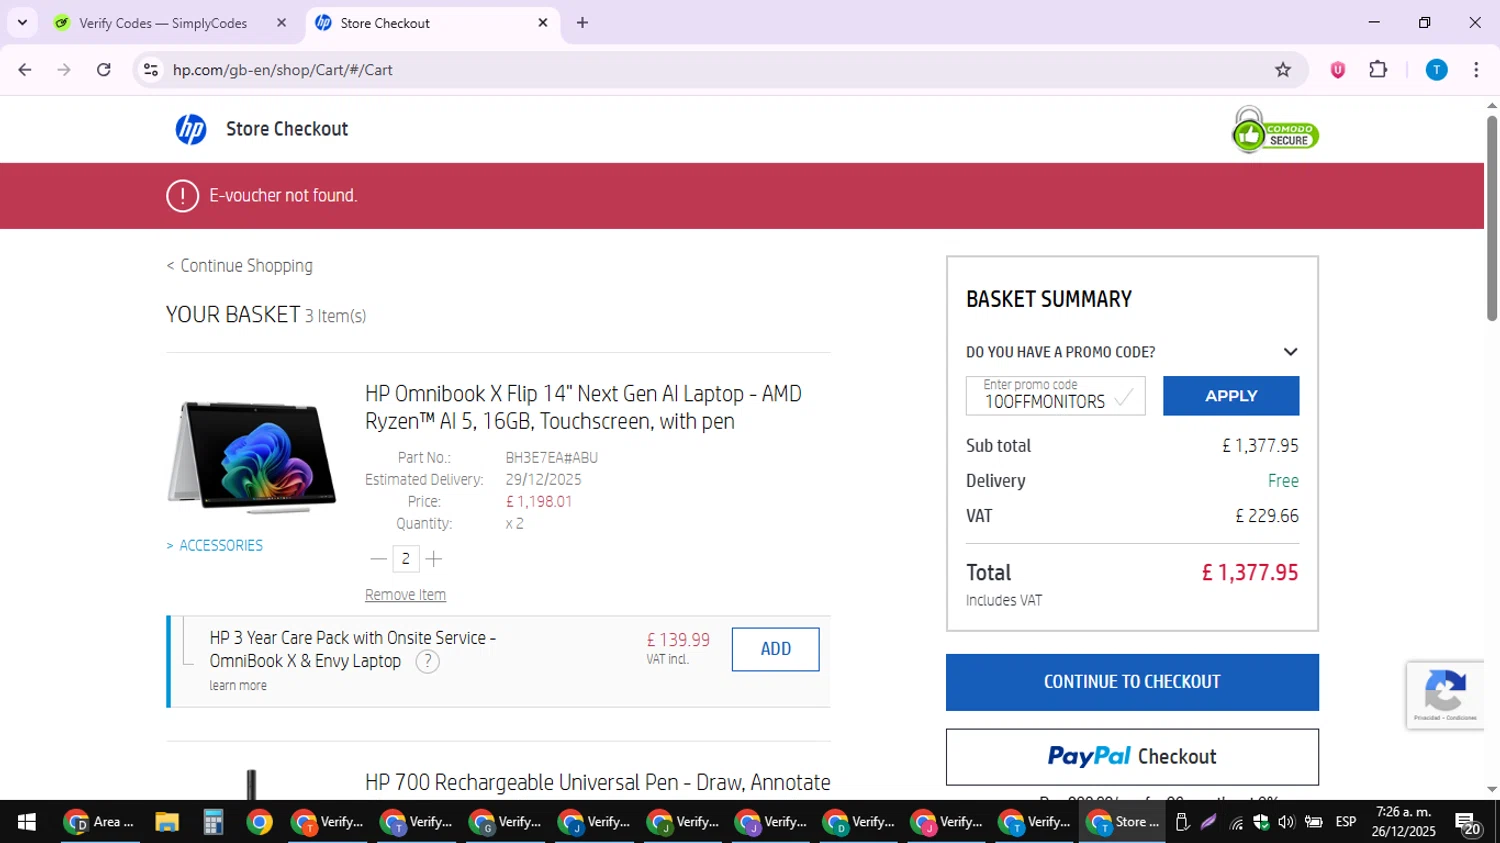Image resolution: width=1500 pixels, height=843 pixels.
Task: Click the Sub total amount £ 1,377.95
Action: 1260,446
